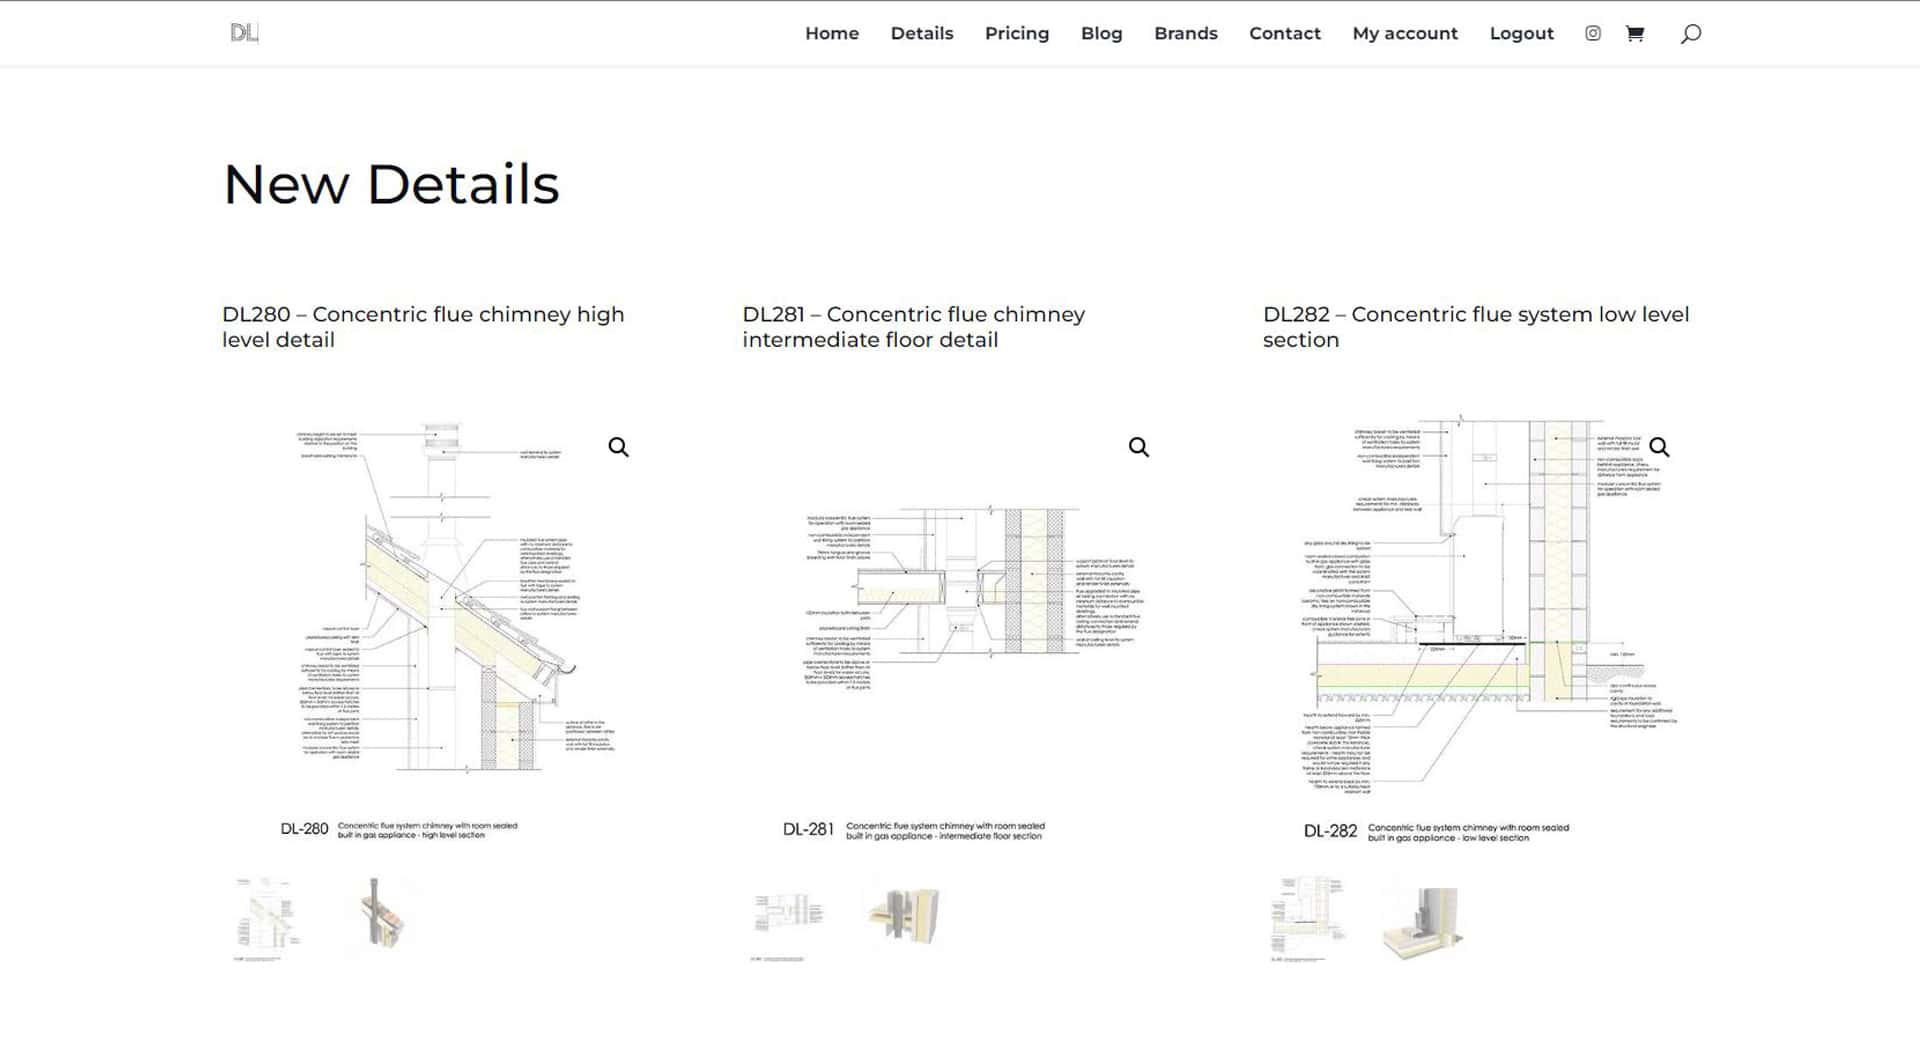Open DL280 Concentric flue chimney high level detail
The image size is (1920, 1042).
tap(423, 326)
